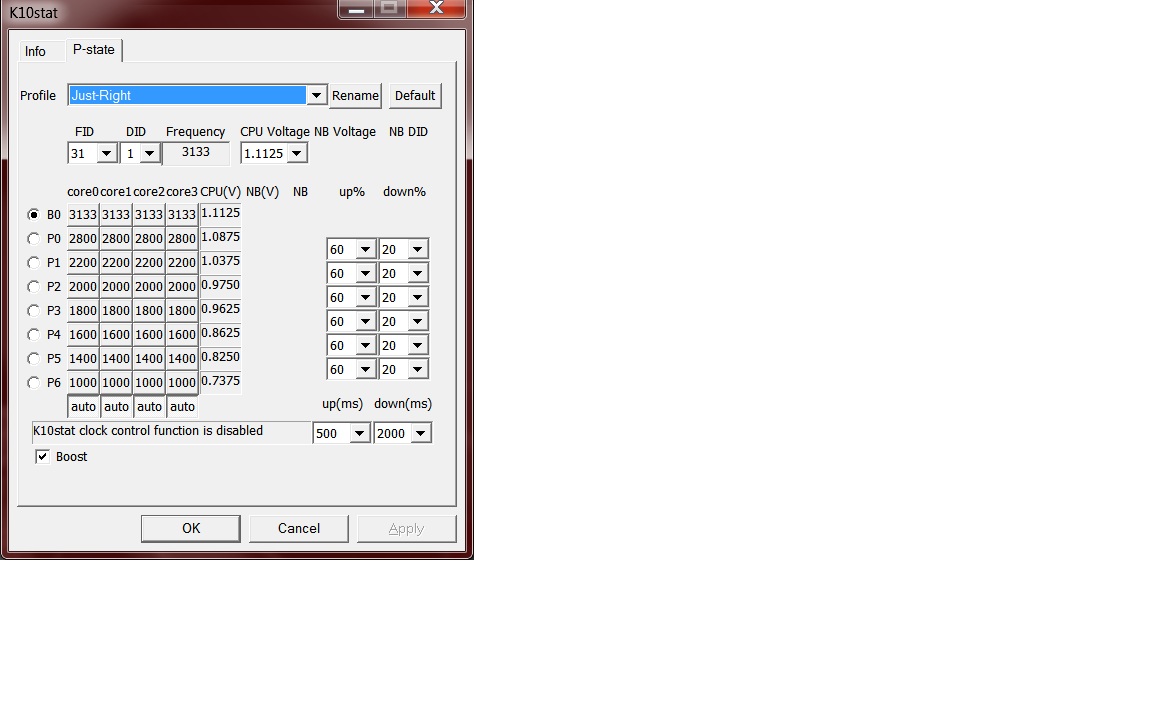
Task: Click the Rename profile button
Action: pos(356,96)
